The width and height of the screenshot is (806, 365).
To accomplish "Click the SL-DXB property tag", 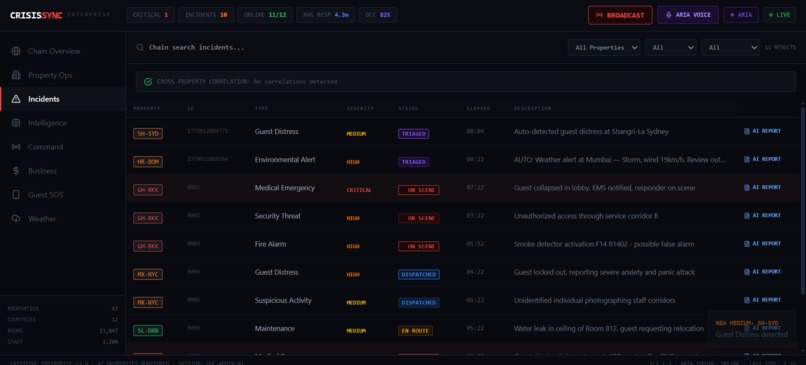I will 148,331.
